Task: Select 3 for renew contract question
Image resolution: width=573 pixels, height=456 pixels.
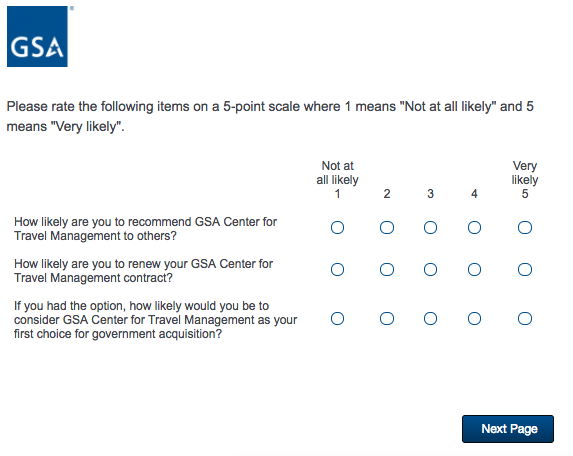Action: pyautogui.click(x=430, y=270)
